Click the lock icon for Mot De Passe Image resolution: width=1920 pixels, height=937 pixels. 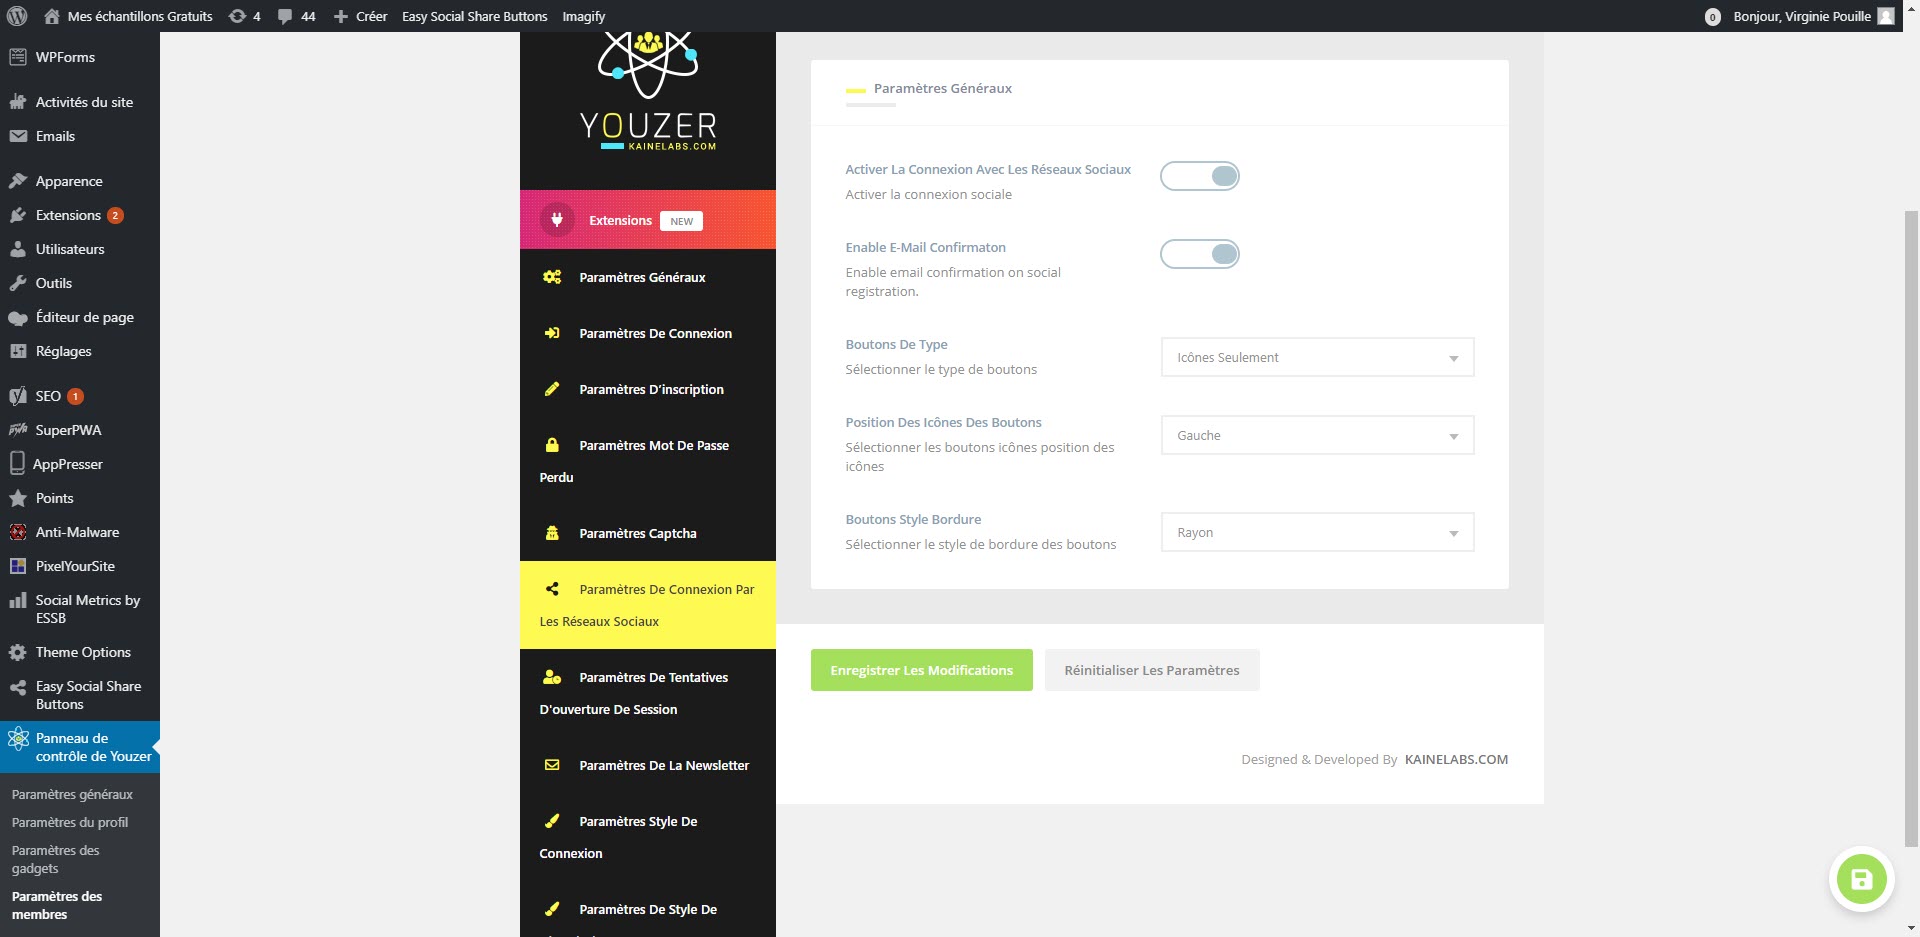click(x=552, y=445)
